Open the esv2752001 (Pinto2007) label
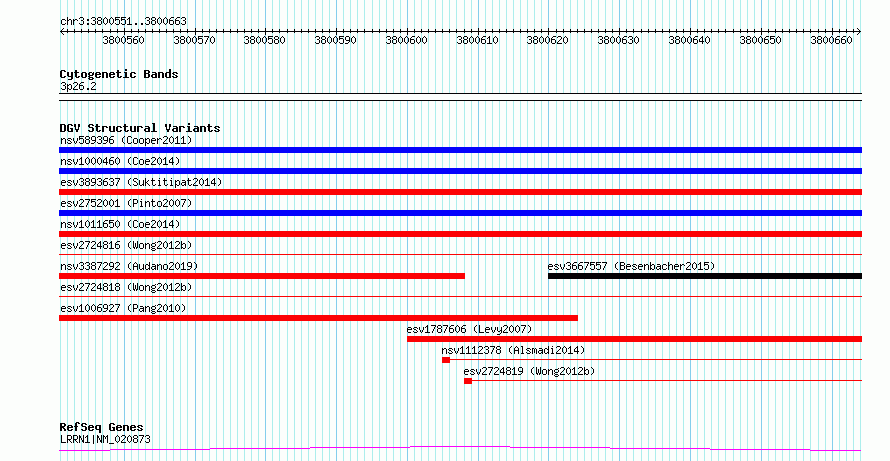Image resolution: width=890 pixels, height=461 pixels. 126,203
